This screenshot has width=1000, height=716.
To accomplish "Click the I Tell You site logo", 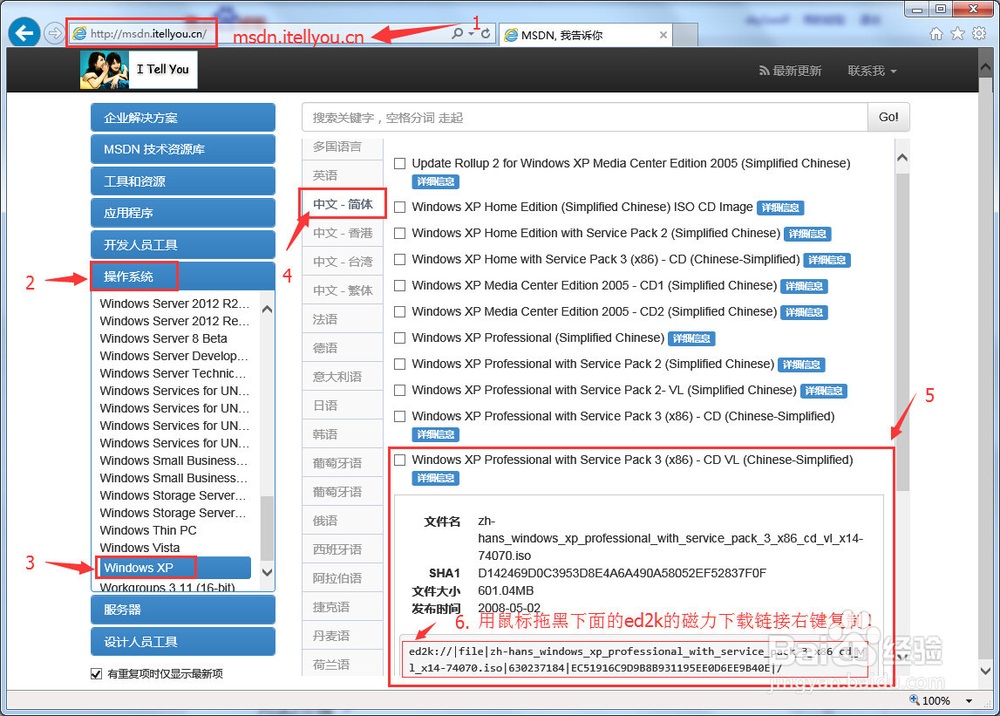I will point(138,69).
